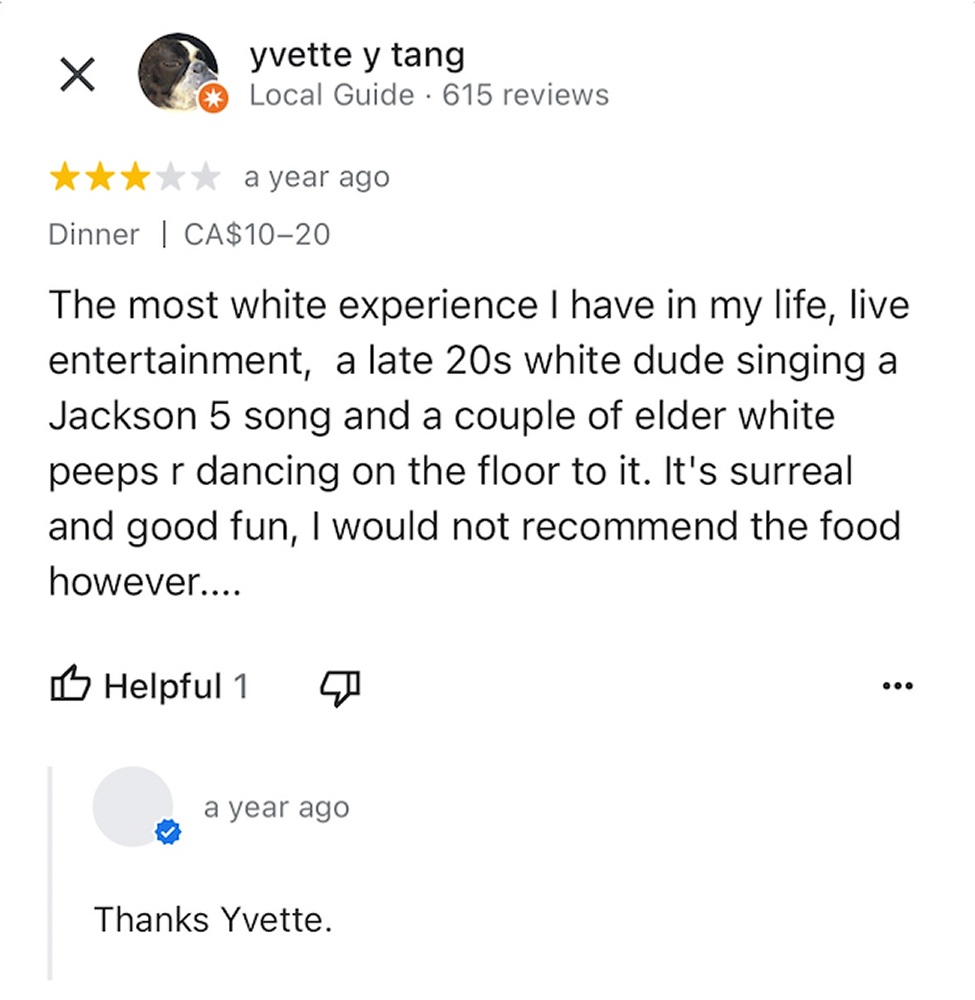Mark review helpful with thumbs-up icon
975x1000 pixels.
(71, 686)
